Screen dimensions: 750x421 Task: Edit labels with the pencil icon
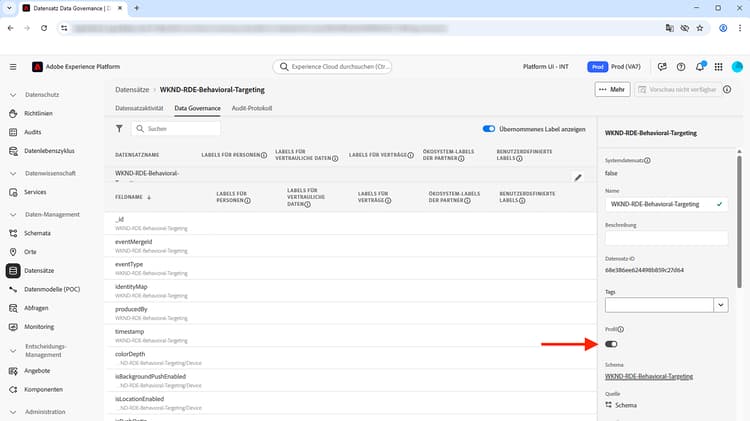(578, 177)
